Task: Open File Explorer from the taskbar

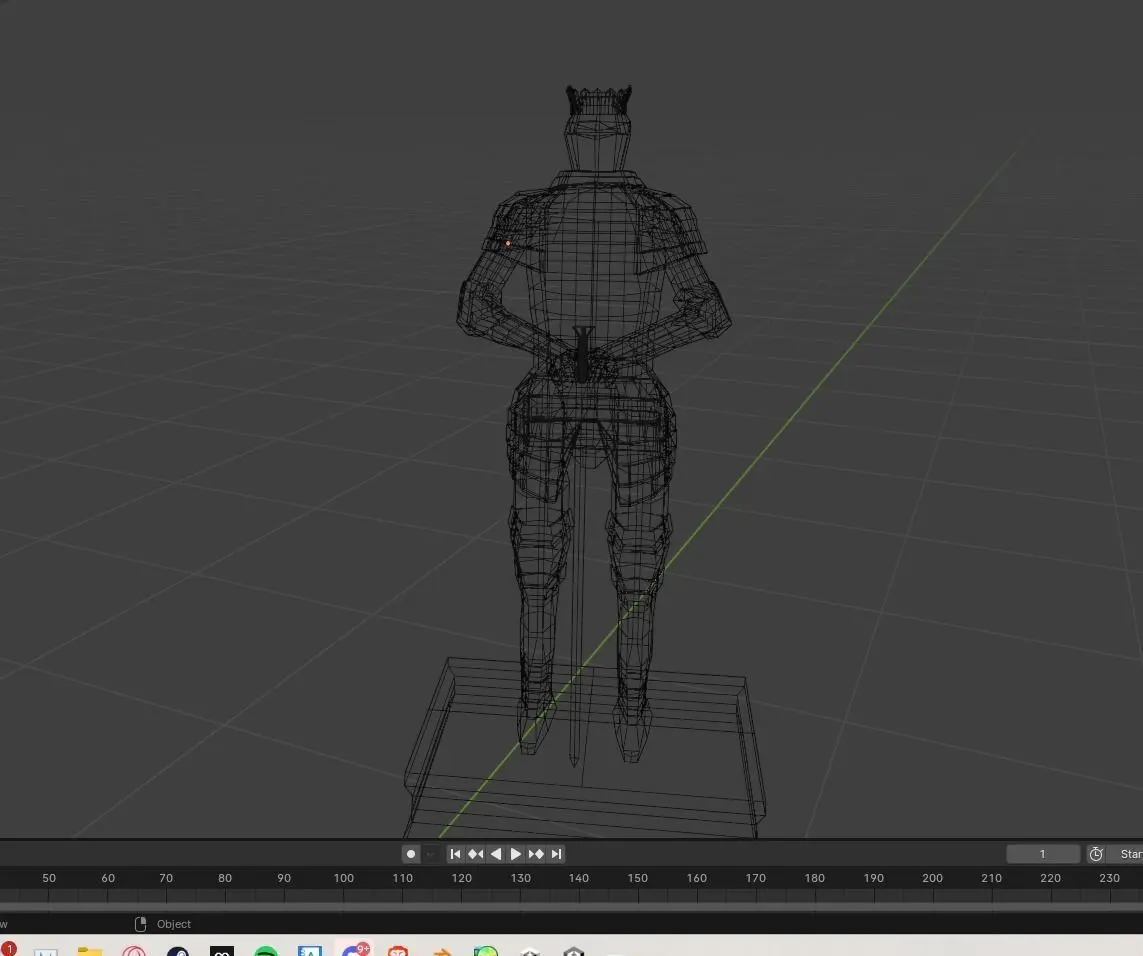Action: click(x=90, y=951)
